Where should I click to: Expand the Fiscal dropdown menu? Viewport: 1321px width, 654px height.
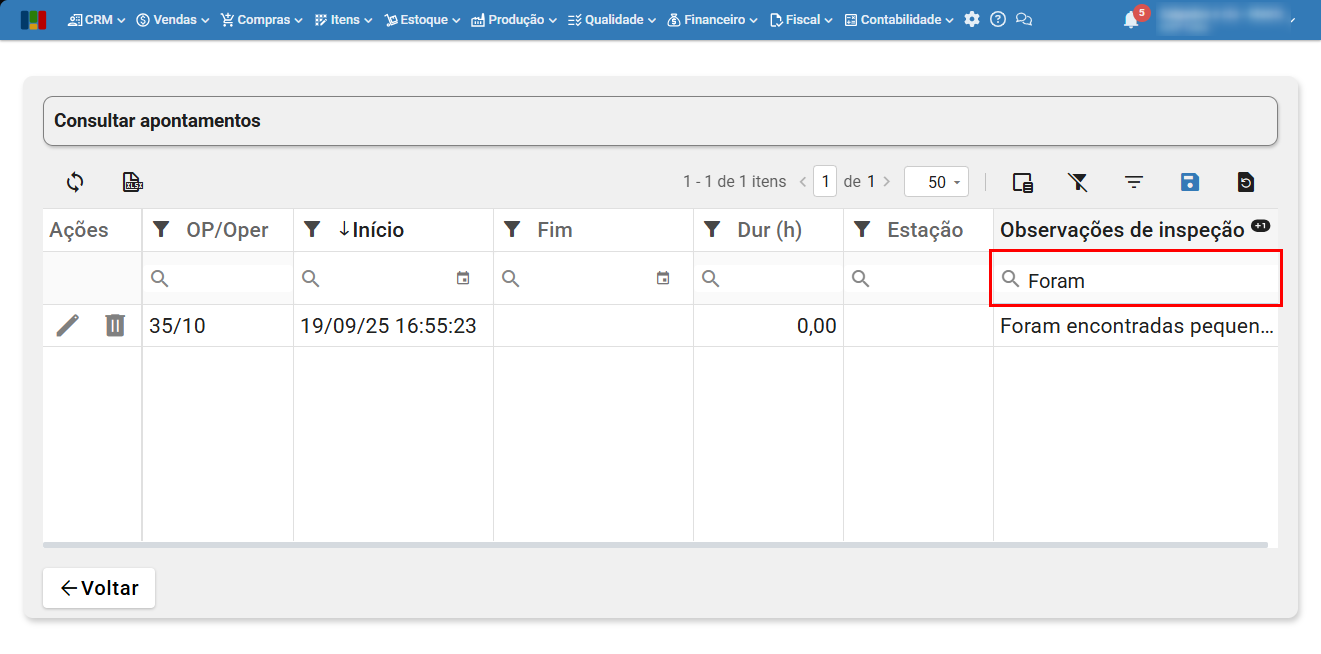click(x=801, y=20)
